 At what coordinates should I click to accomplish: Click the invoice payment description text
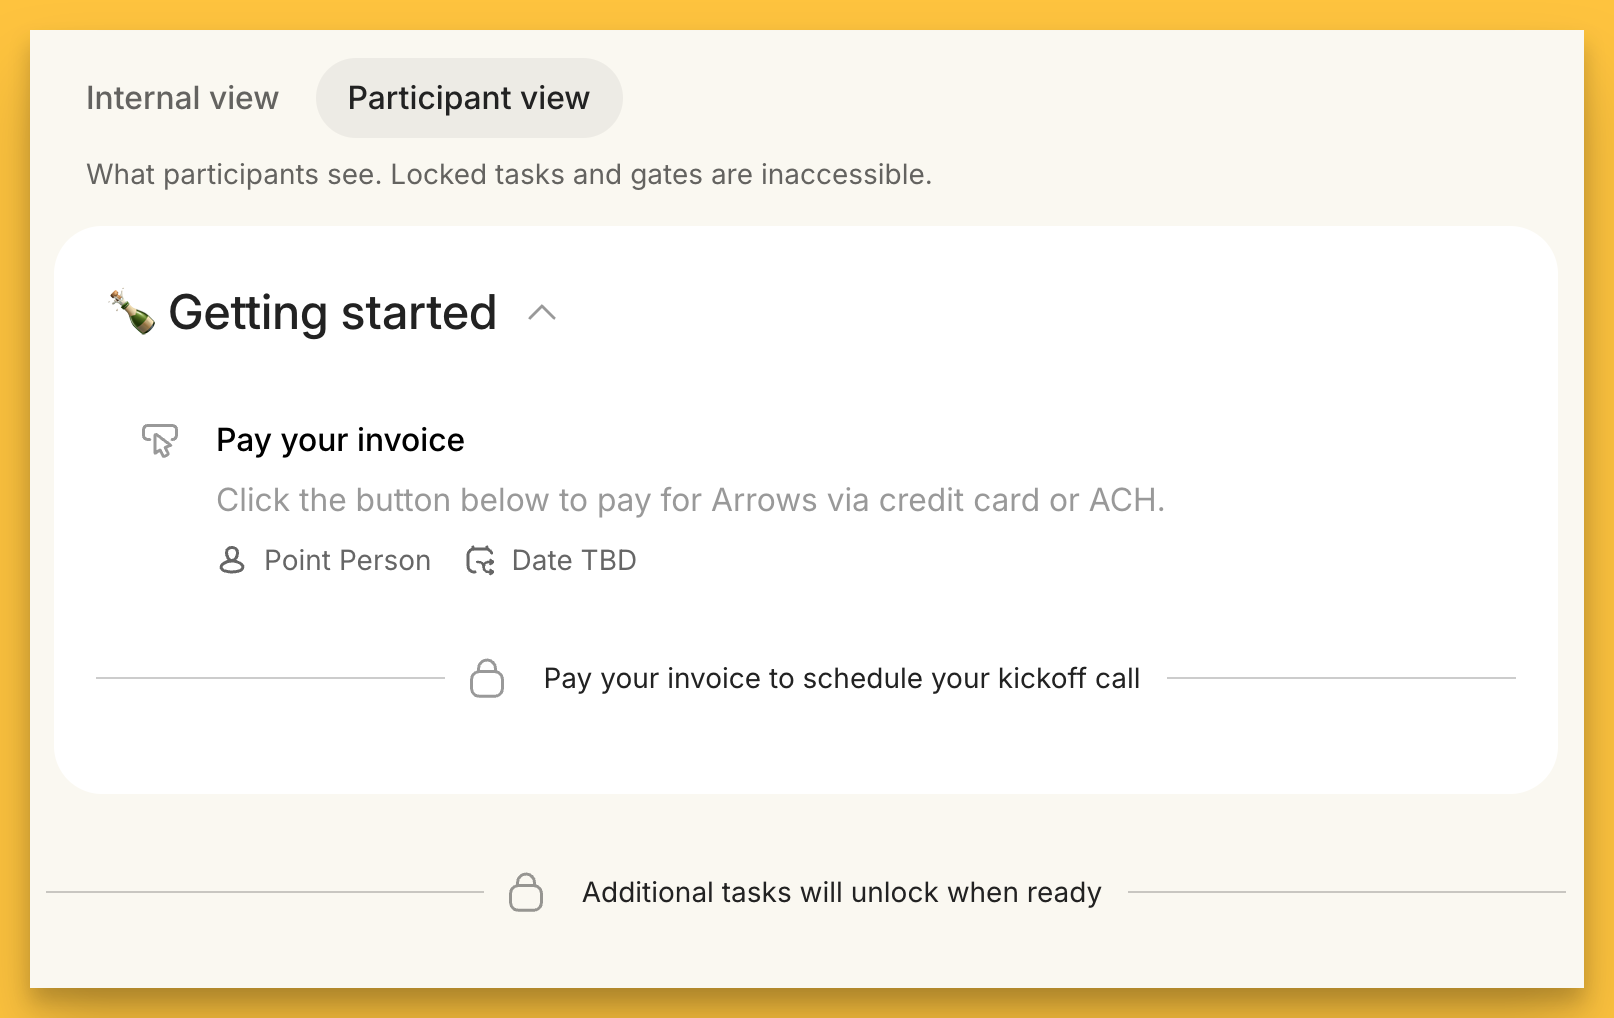coord(690,500)
